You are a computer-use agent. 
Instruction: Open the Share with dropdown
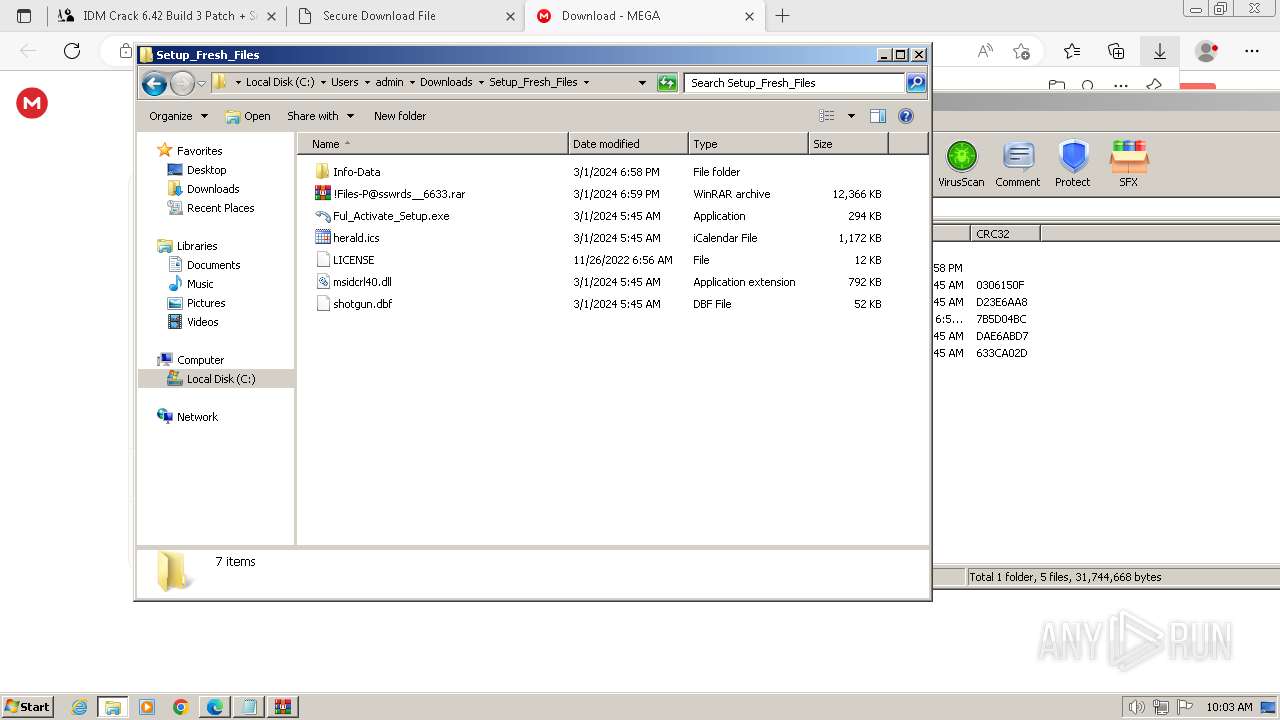[320, 116]
